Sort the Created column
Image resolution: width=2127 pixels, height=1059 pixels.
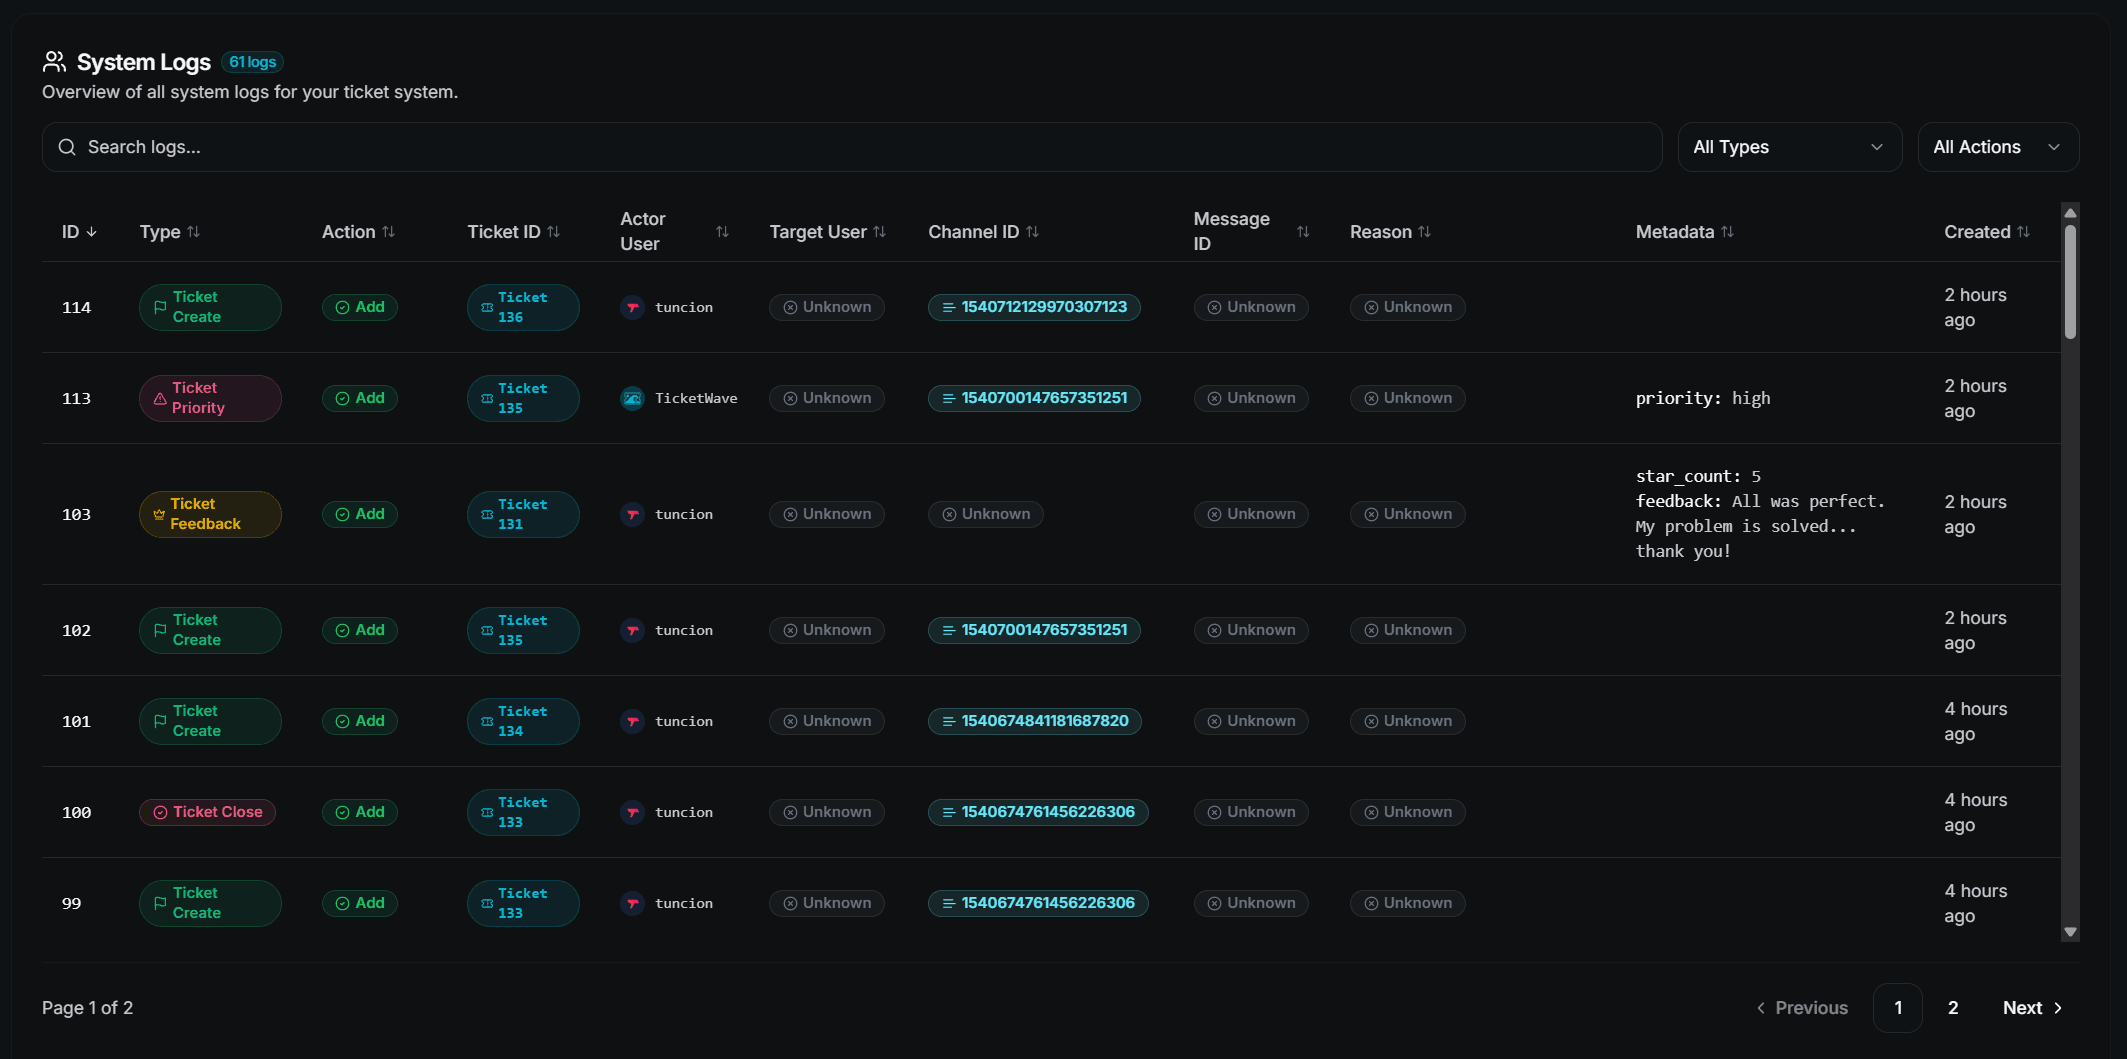click(x=2024, y=232)
